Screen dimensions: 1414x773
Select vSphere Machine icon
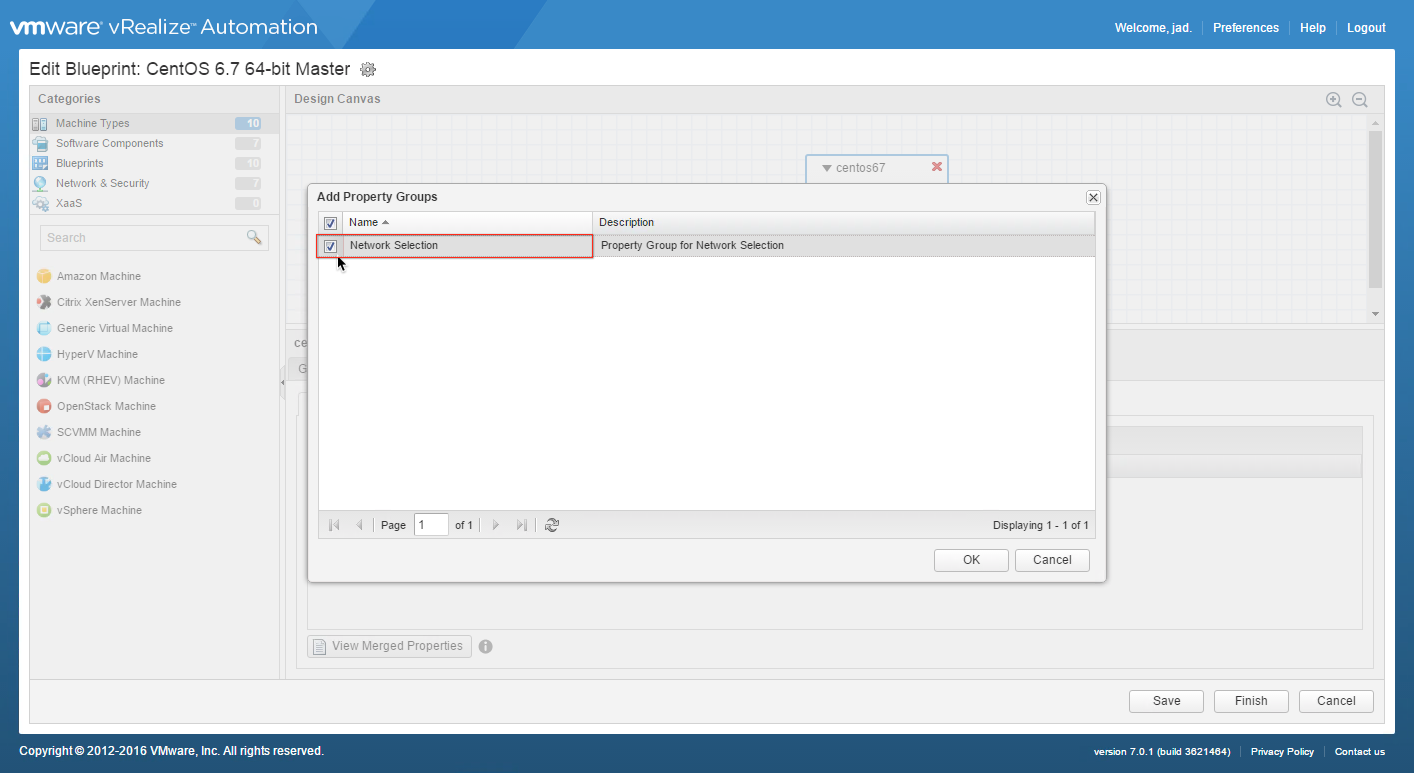tap(44, 510)
